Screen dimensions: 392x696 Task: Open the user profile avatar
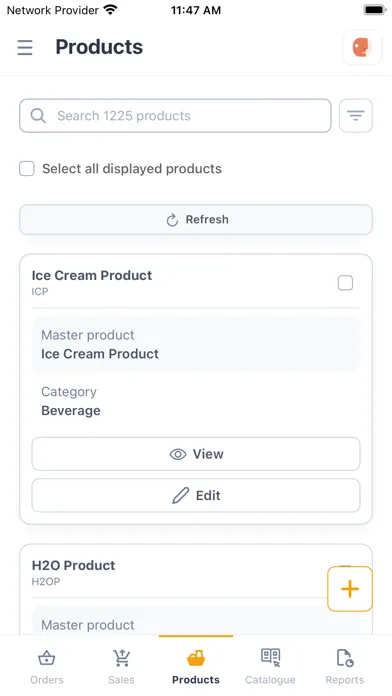362,47
